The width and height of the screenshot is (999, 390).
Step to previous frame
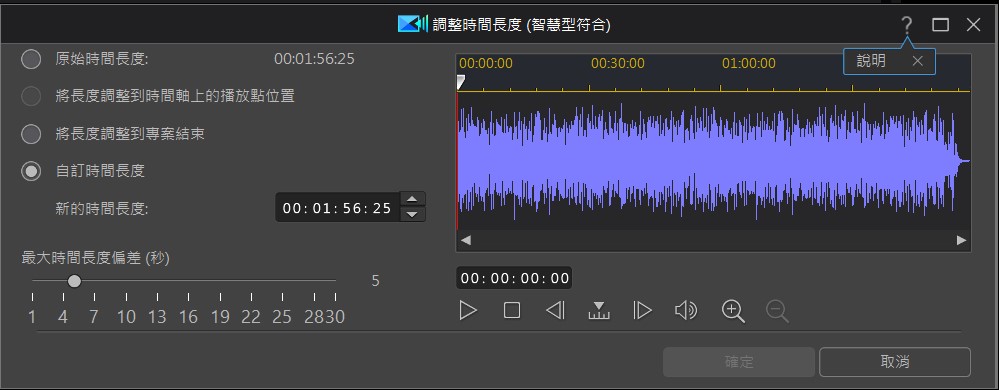point(556,310)
